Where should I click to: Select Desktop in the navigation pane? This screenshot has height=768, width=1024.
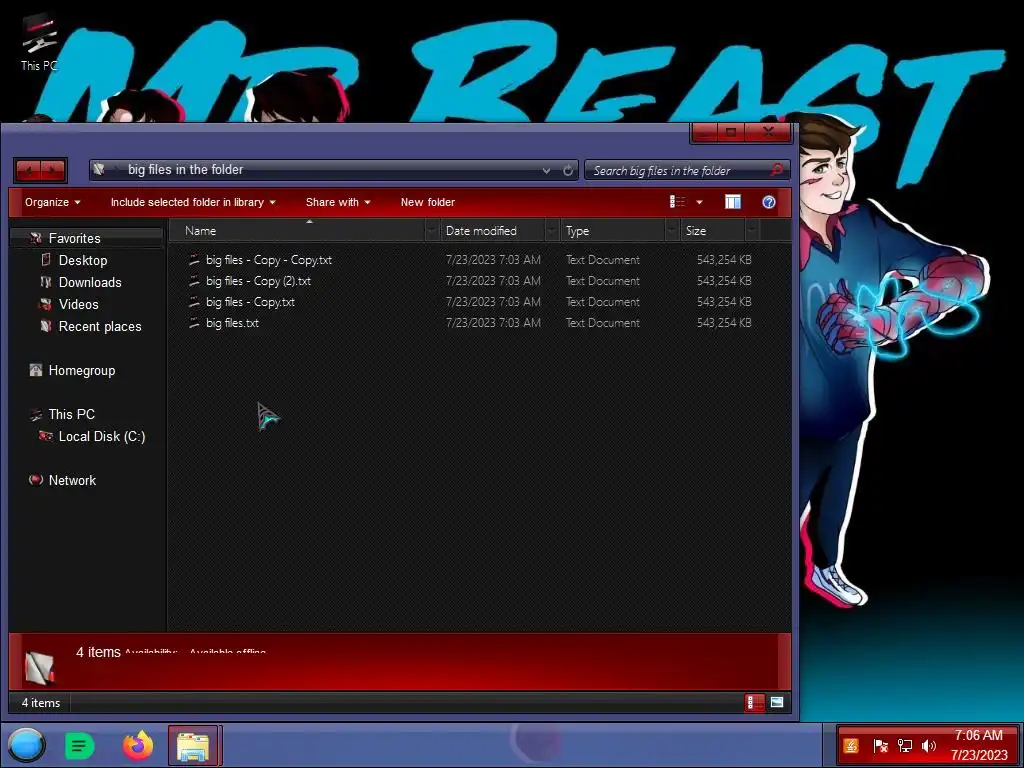tap(83, 260)
